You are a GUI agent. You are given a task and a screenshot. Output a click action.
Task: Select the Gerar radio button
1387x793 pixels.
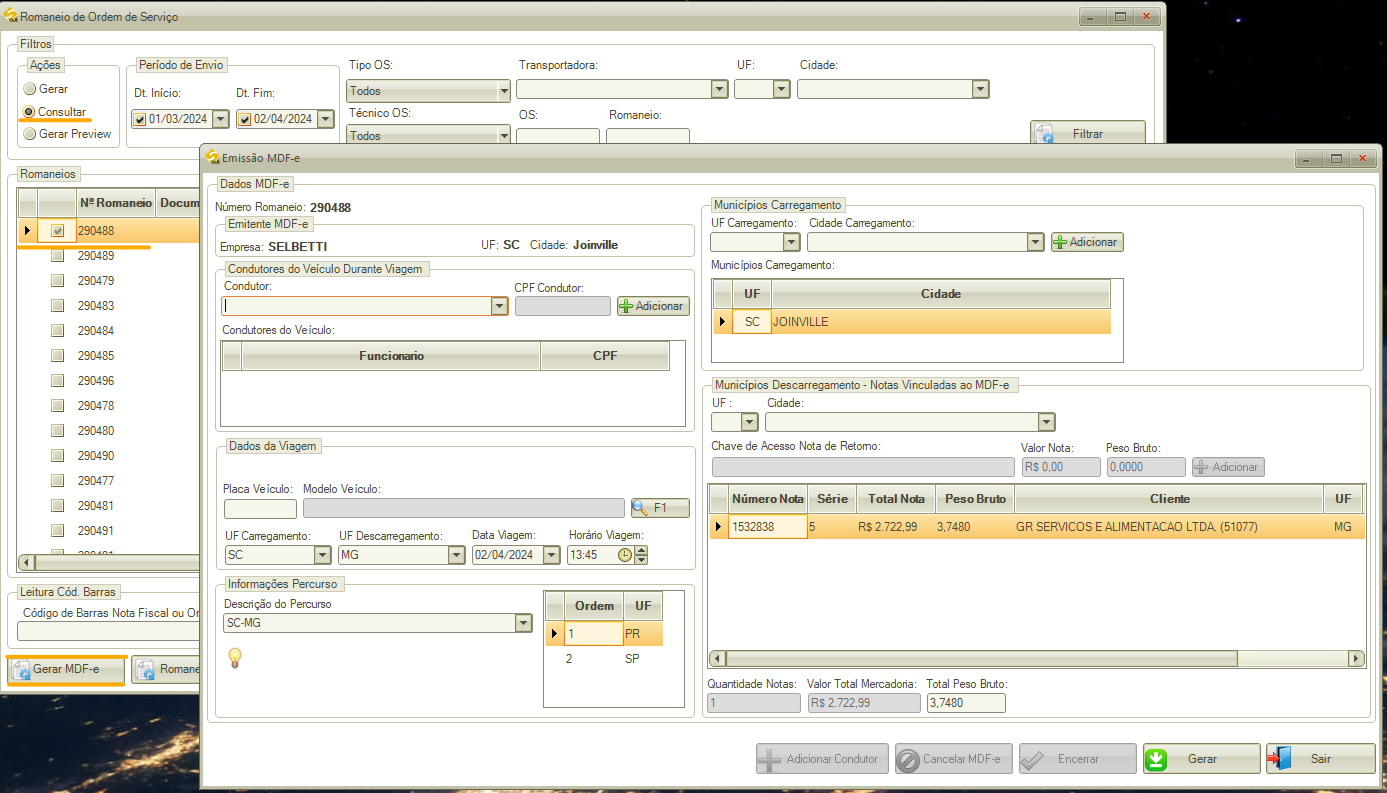29,89
